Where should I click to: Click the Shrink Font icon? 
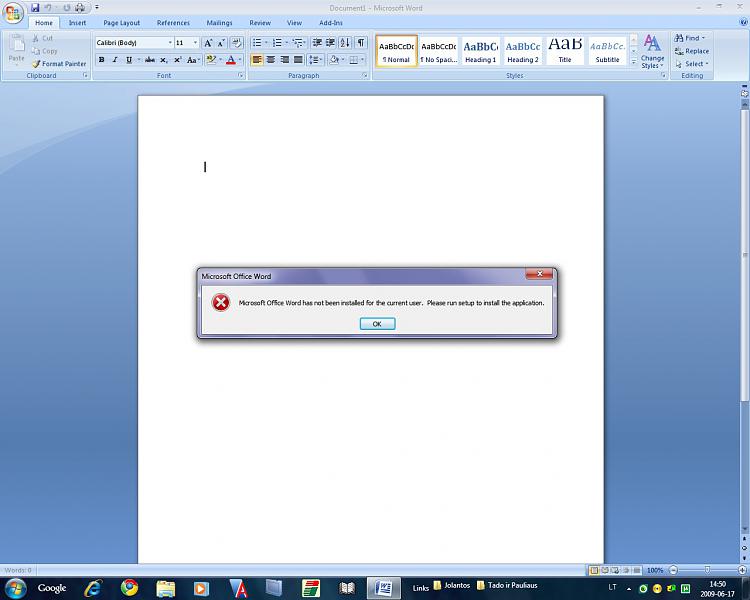click(x=221, y=43)
